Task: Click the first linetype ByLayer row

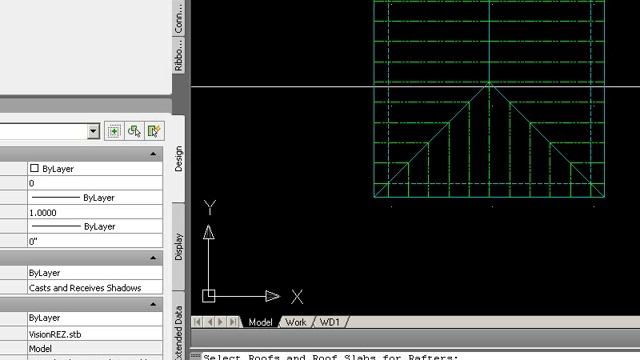Action: (x=95, y=198)
